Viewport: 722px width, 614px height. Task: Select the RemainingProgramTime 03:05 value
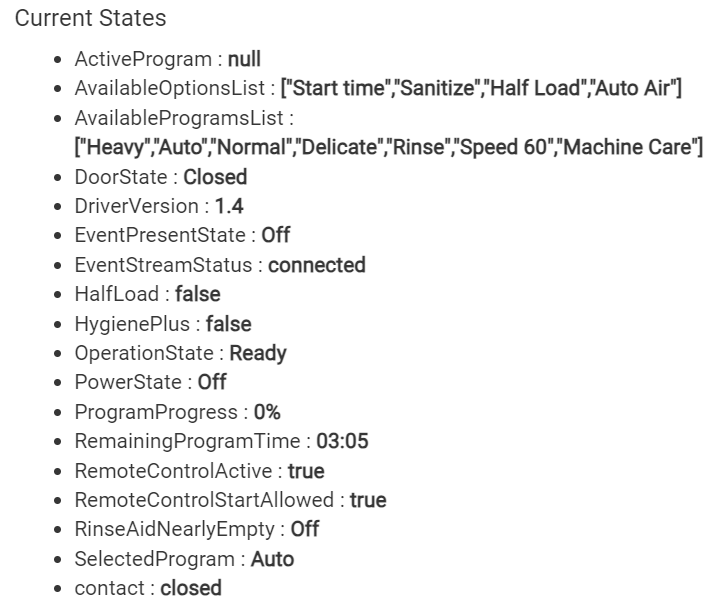tap(342, 441)
